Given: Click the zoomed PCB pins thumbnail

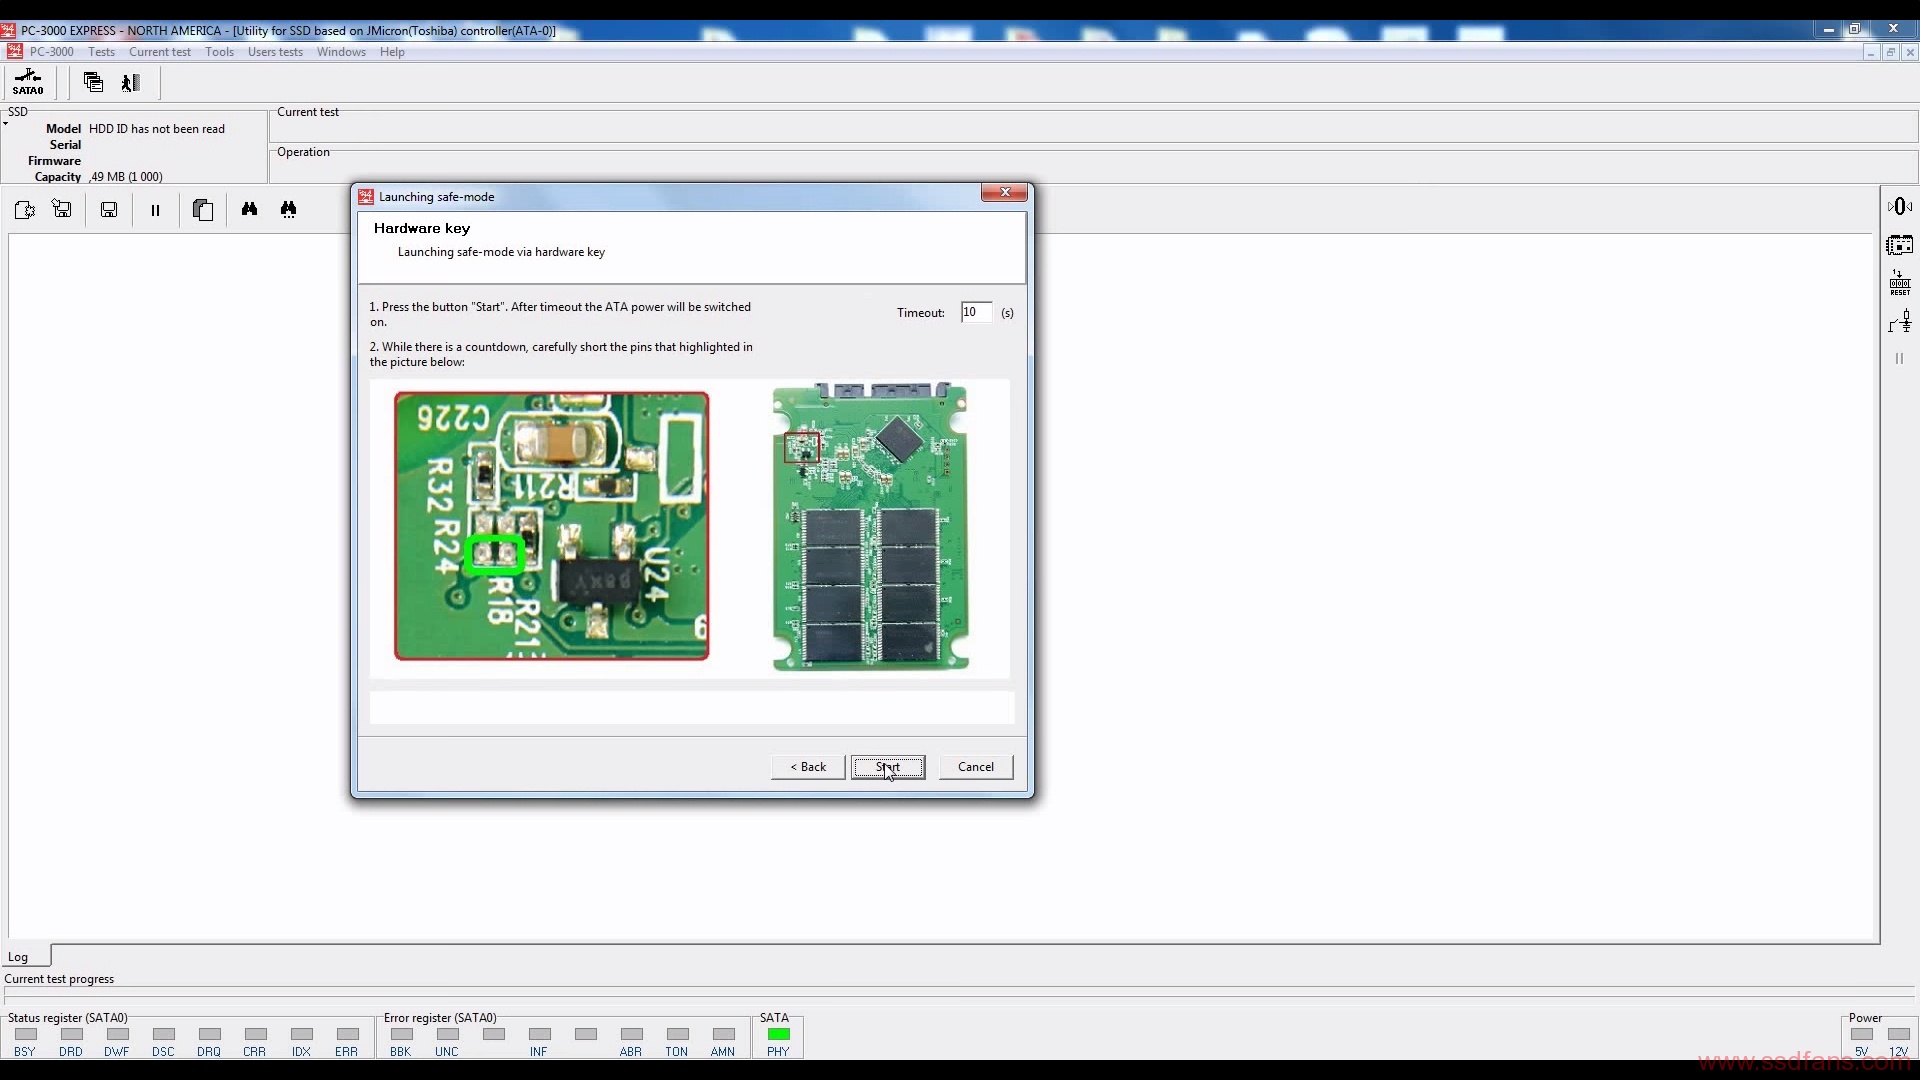Looking at the screenshot, I should click(551, 526).
